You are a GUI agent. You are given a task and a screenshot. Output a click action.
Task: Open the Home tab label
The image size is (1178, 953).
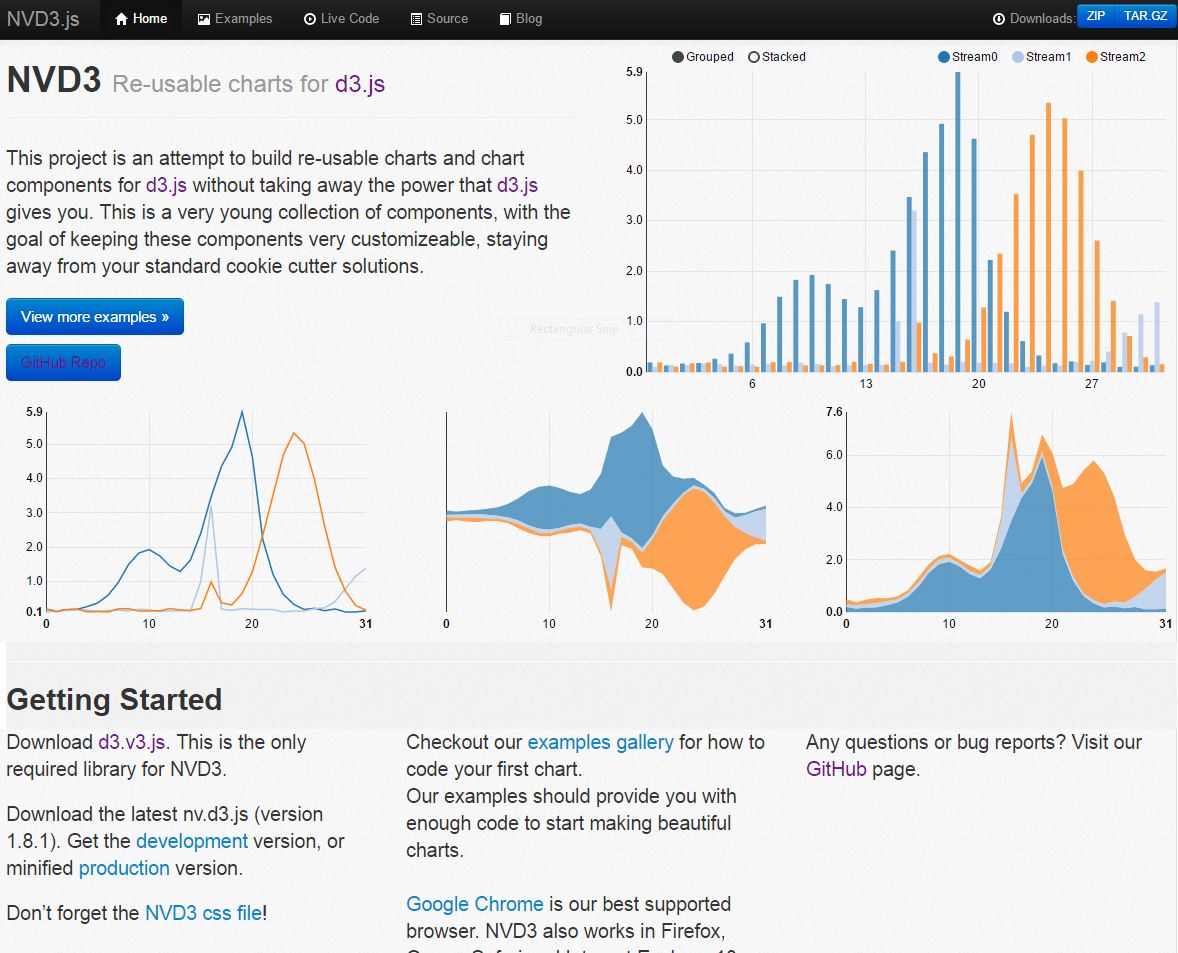point(150,19)
